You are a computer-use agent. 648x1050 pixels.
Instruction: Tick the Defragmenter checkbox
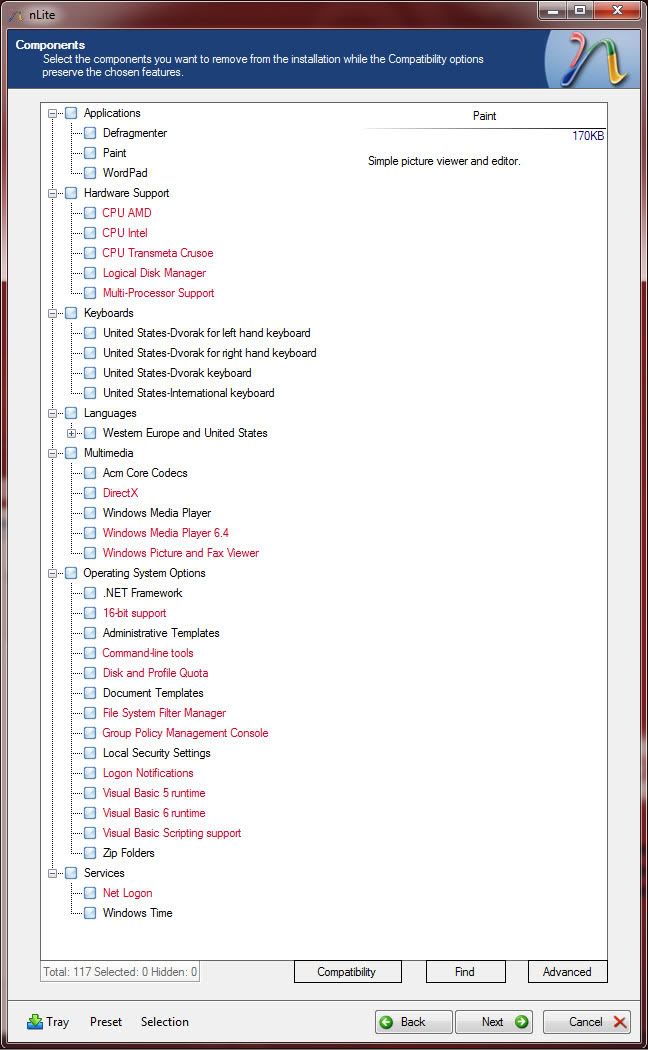tap(90, 133)
